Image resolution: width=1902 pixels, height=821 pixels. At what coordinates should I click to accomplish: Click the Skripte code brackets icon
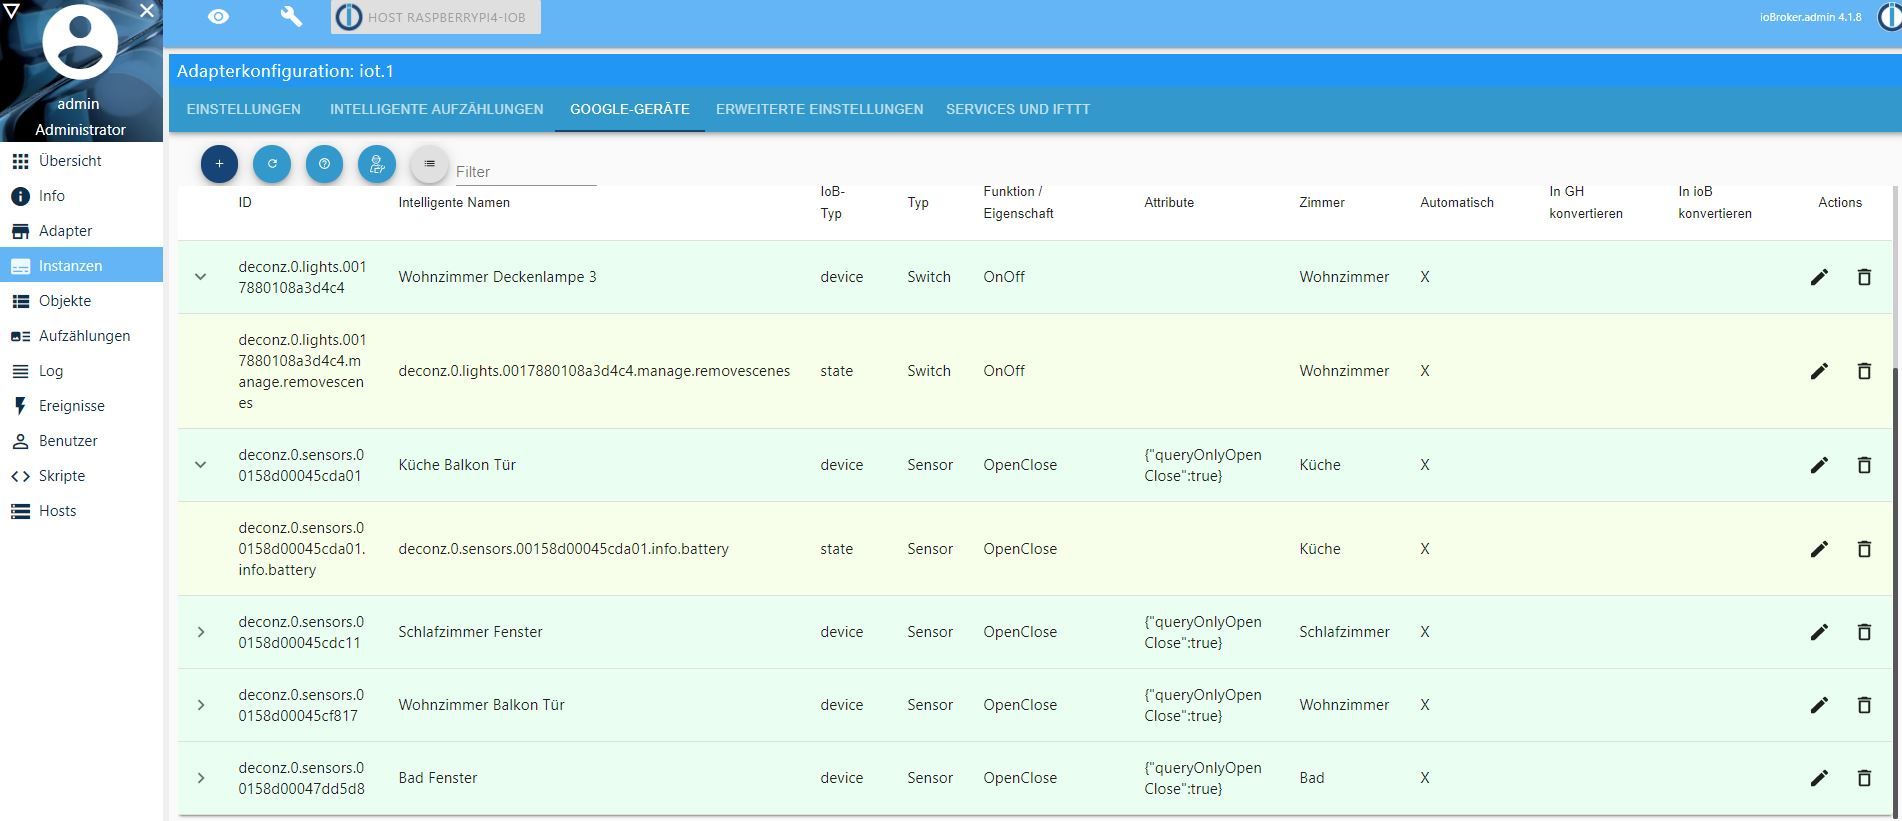pyautogui.click(x=20, y=476)
